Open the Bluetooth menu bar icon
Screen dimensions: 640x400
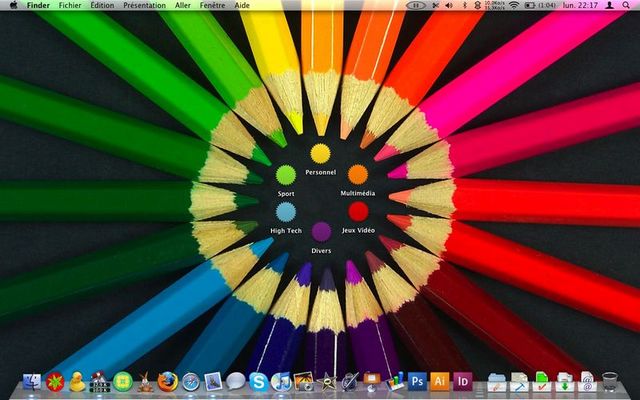(464, 5)
